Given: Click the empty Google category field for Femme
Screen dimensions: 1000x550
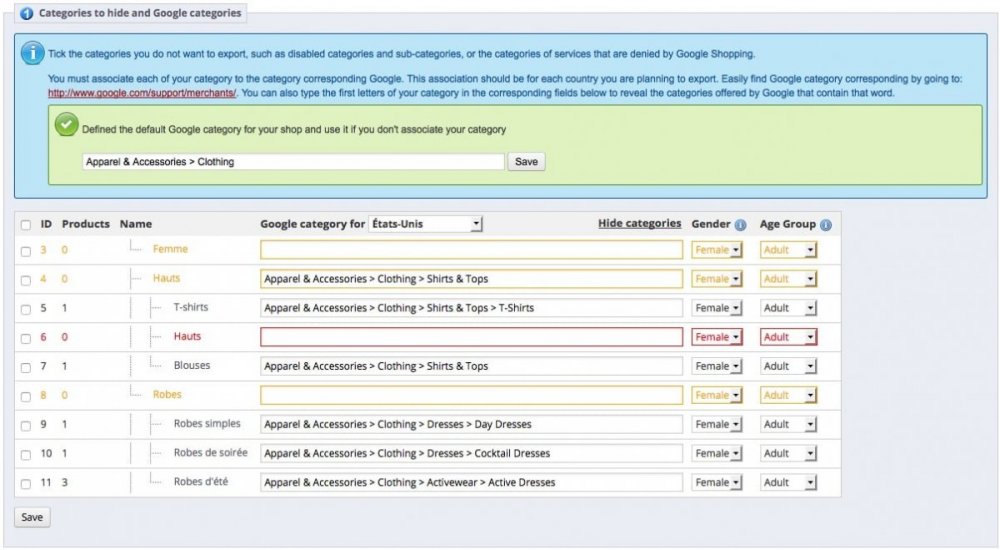Looking at the screenshot, I should [x=471, y=250].
